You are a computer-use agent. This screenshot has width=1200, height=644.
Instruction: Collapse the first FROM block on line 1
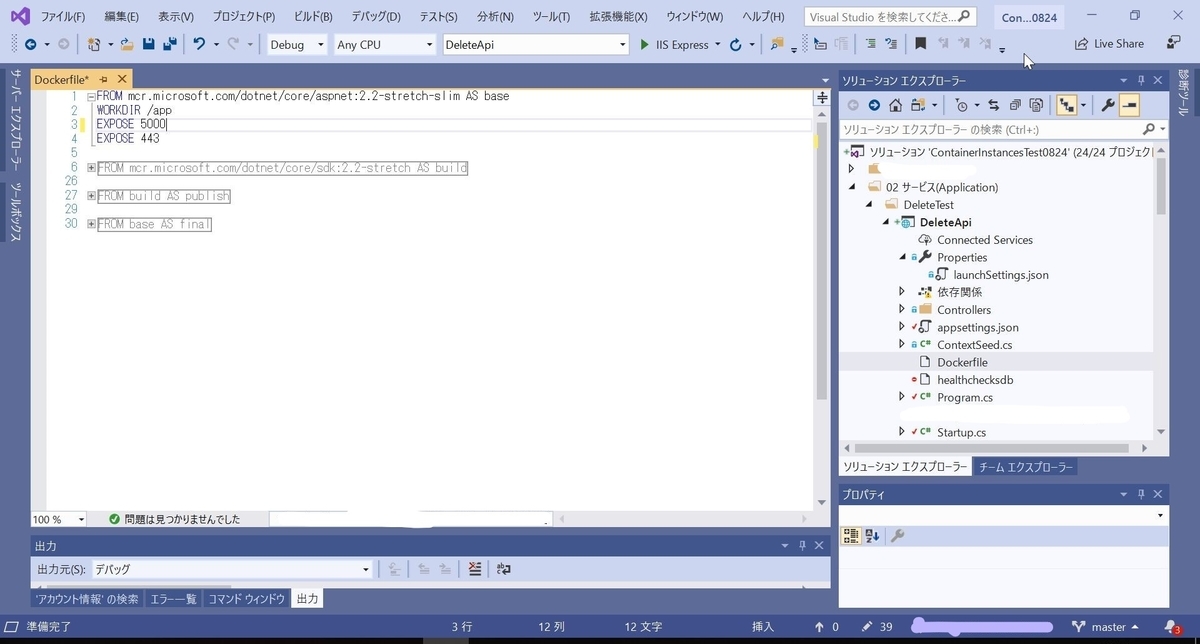(x=91, y=97)
